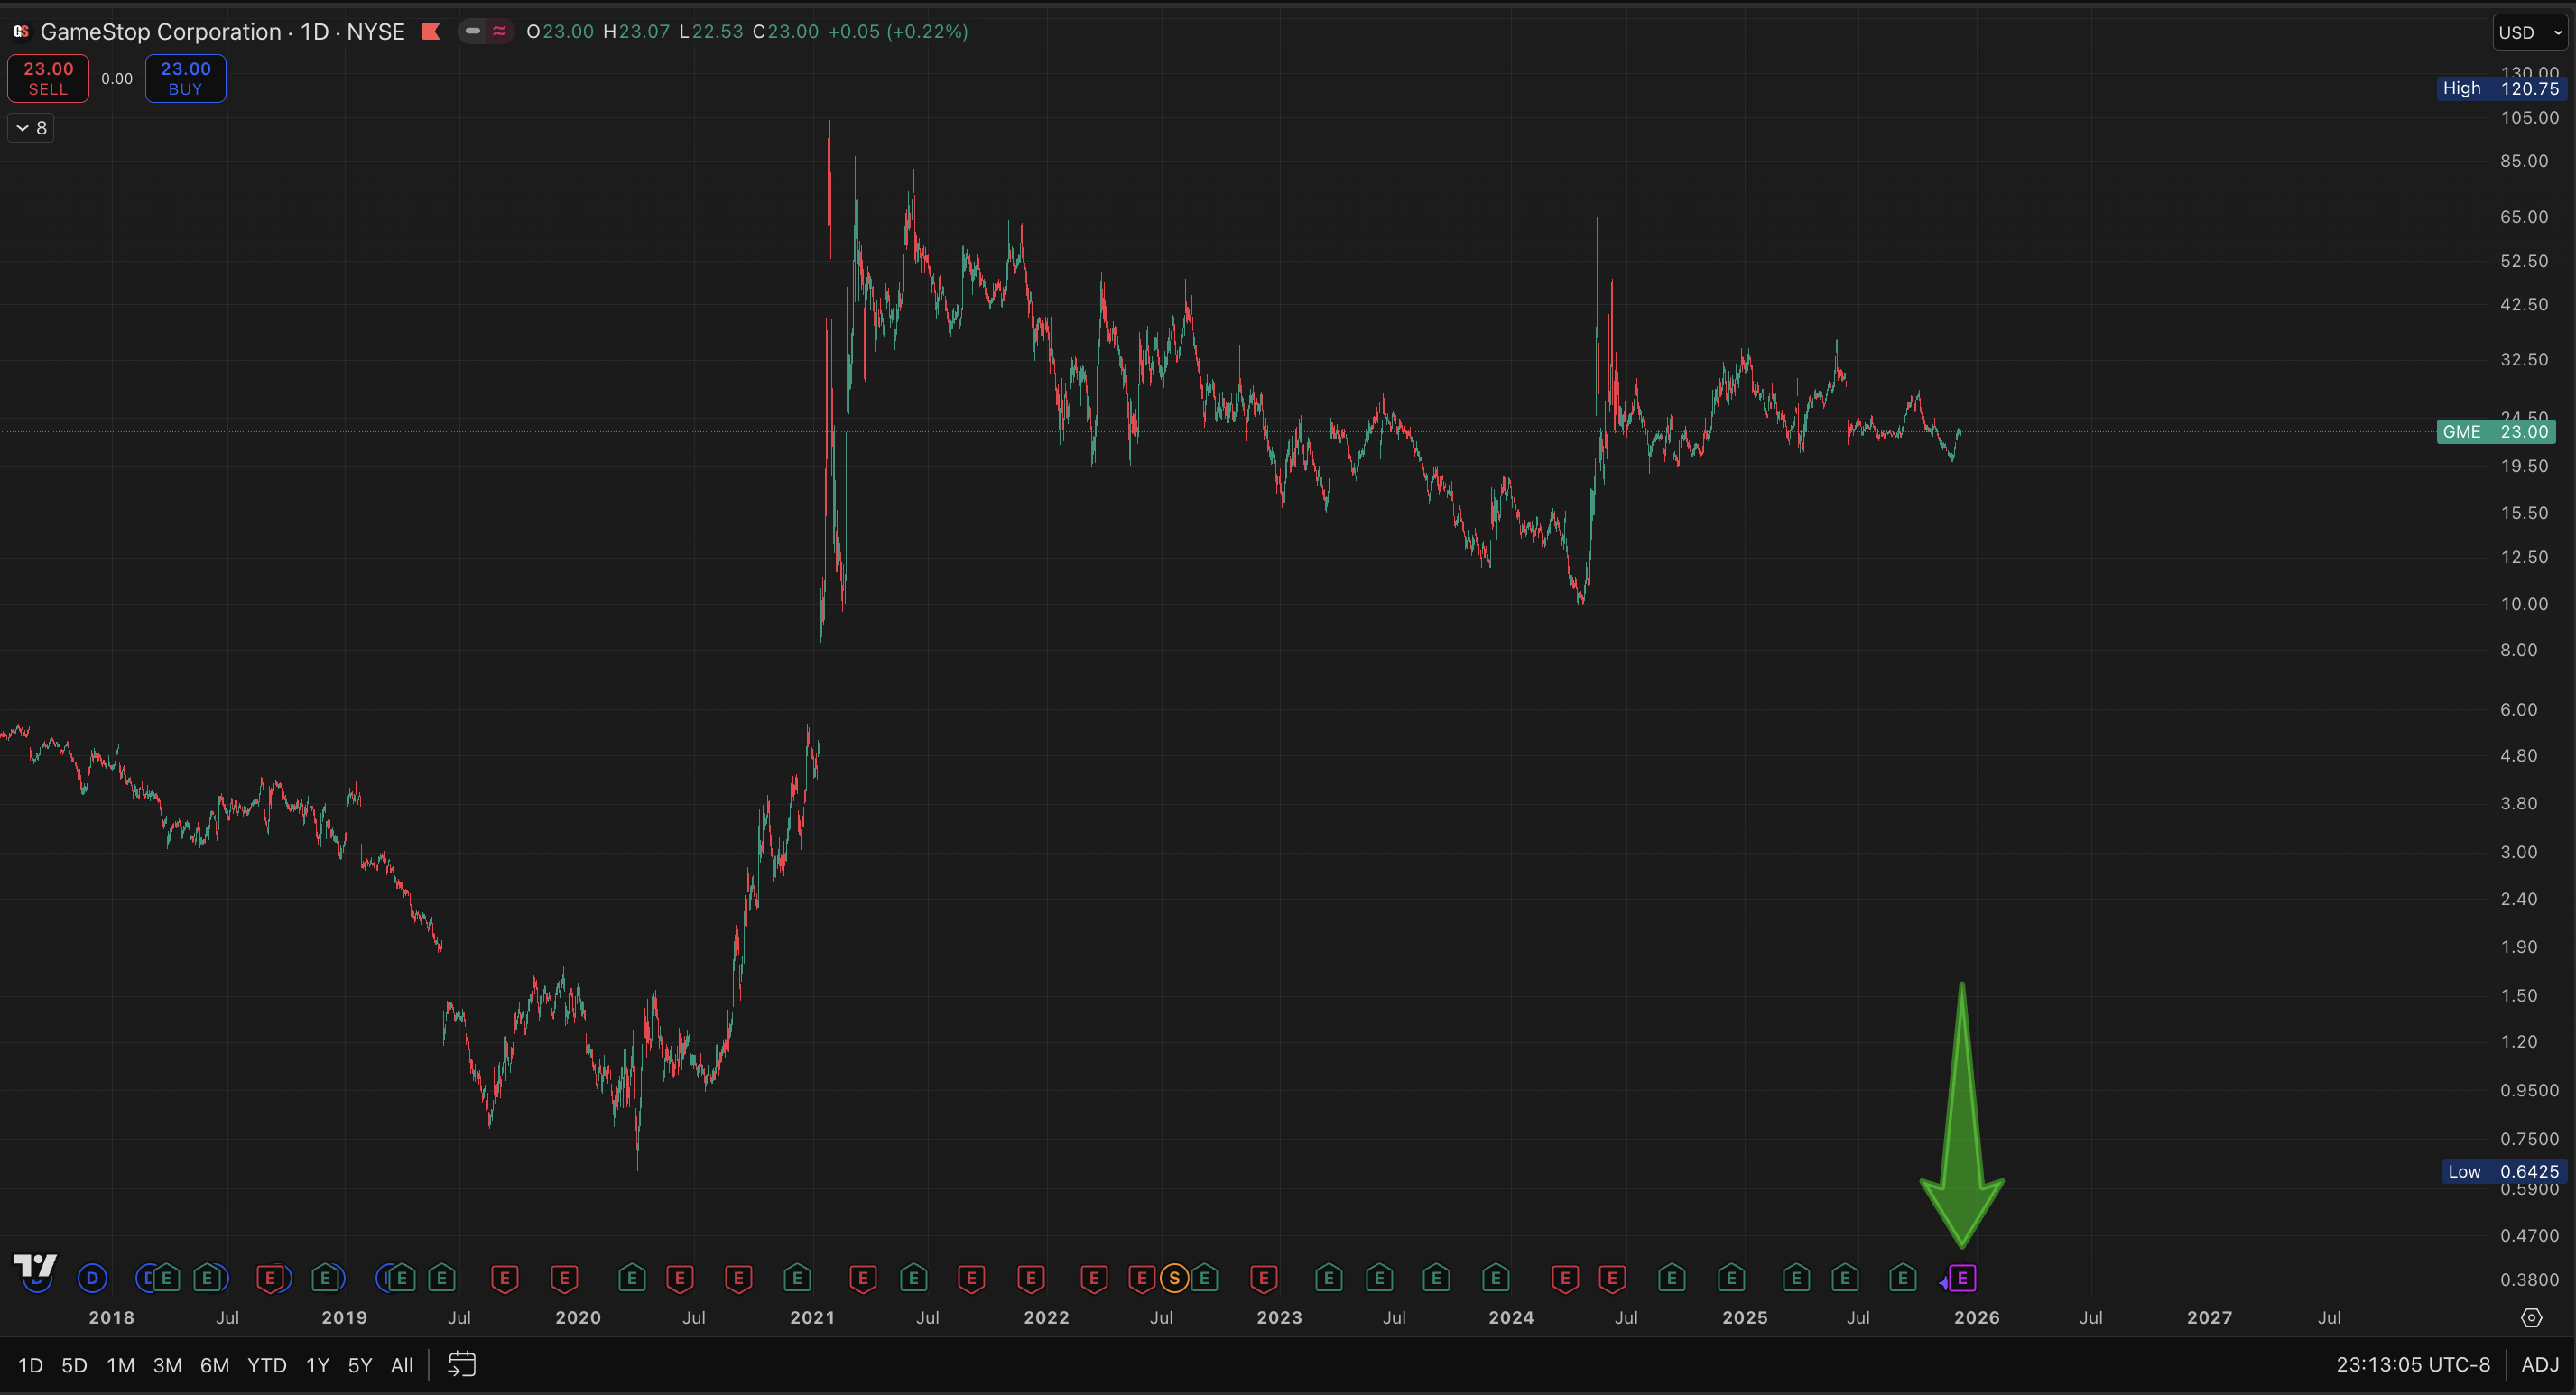Click the pink approximately-equal data indicator

coord(499,31)
